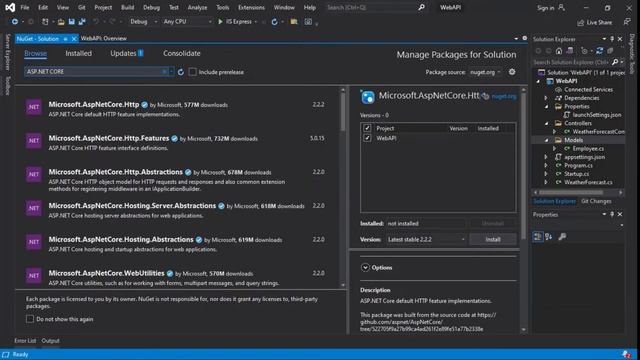Click the Microsoft.AspNetCore.Http package .NET icon
Image resolution: width=640 pixels, height=360 pixels.
[34, 107]
